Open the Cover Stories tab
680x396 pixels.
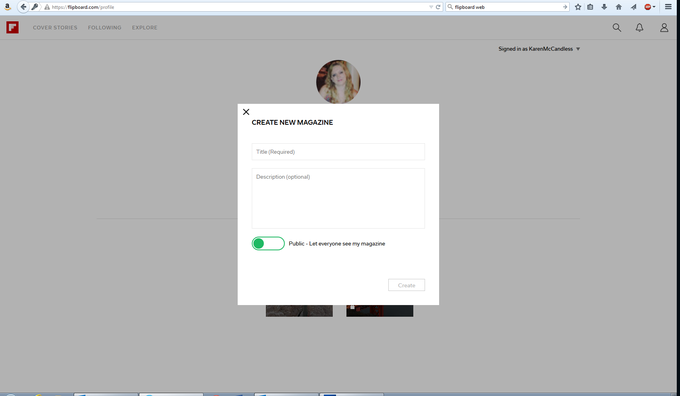55,27
